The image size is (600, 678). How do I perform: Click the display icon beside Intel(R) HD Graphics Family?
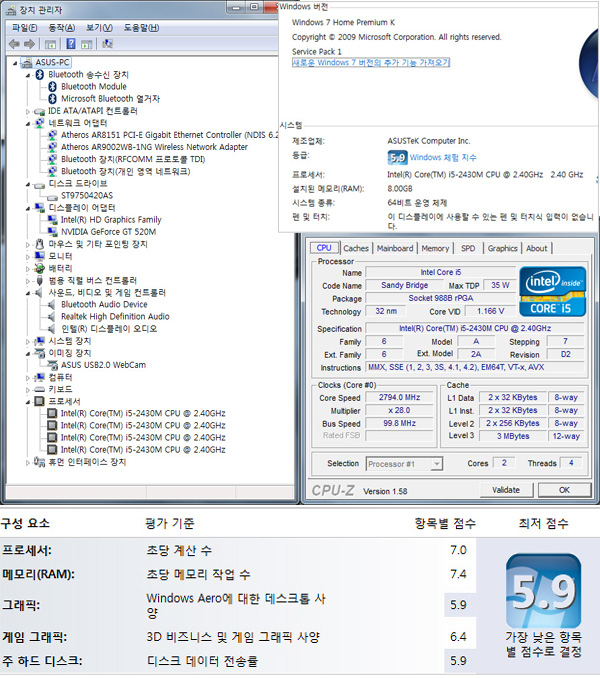click(52, 220)
